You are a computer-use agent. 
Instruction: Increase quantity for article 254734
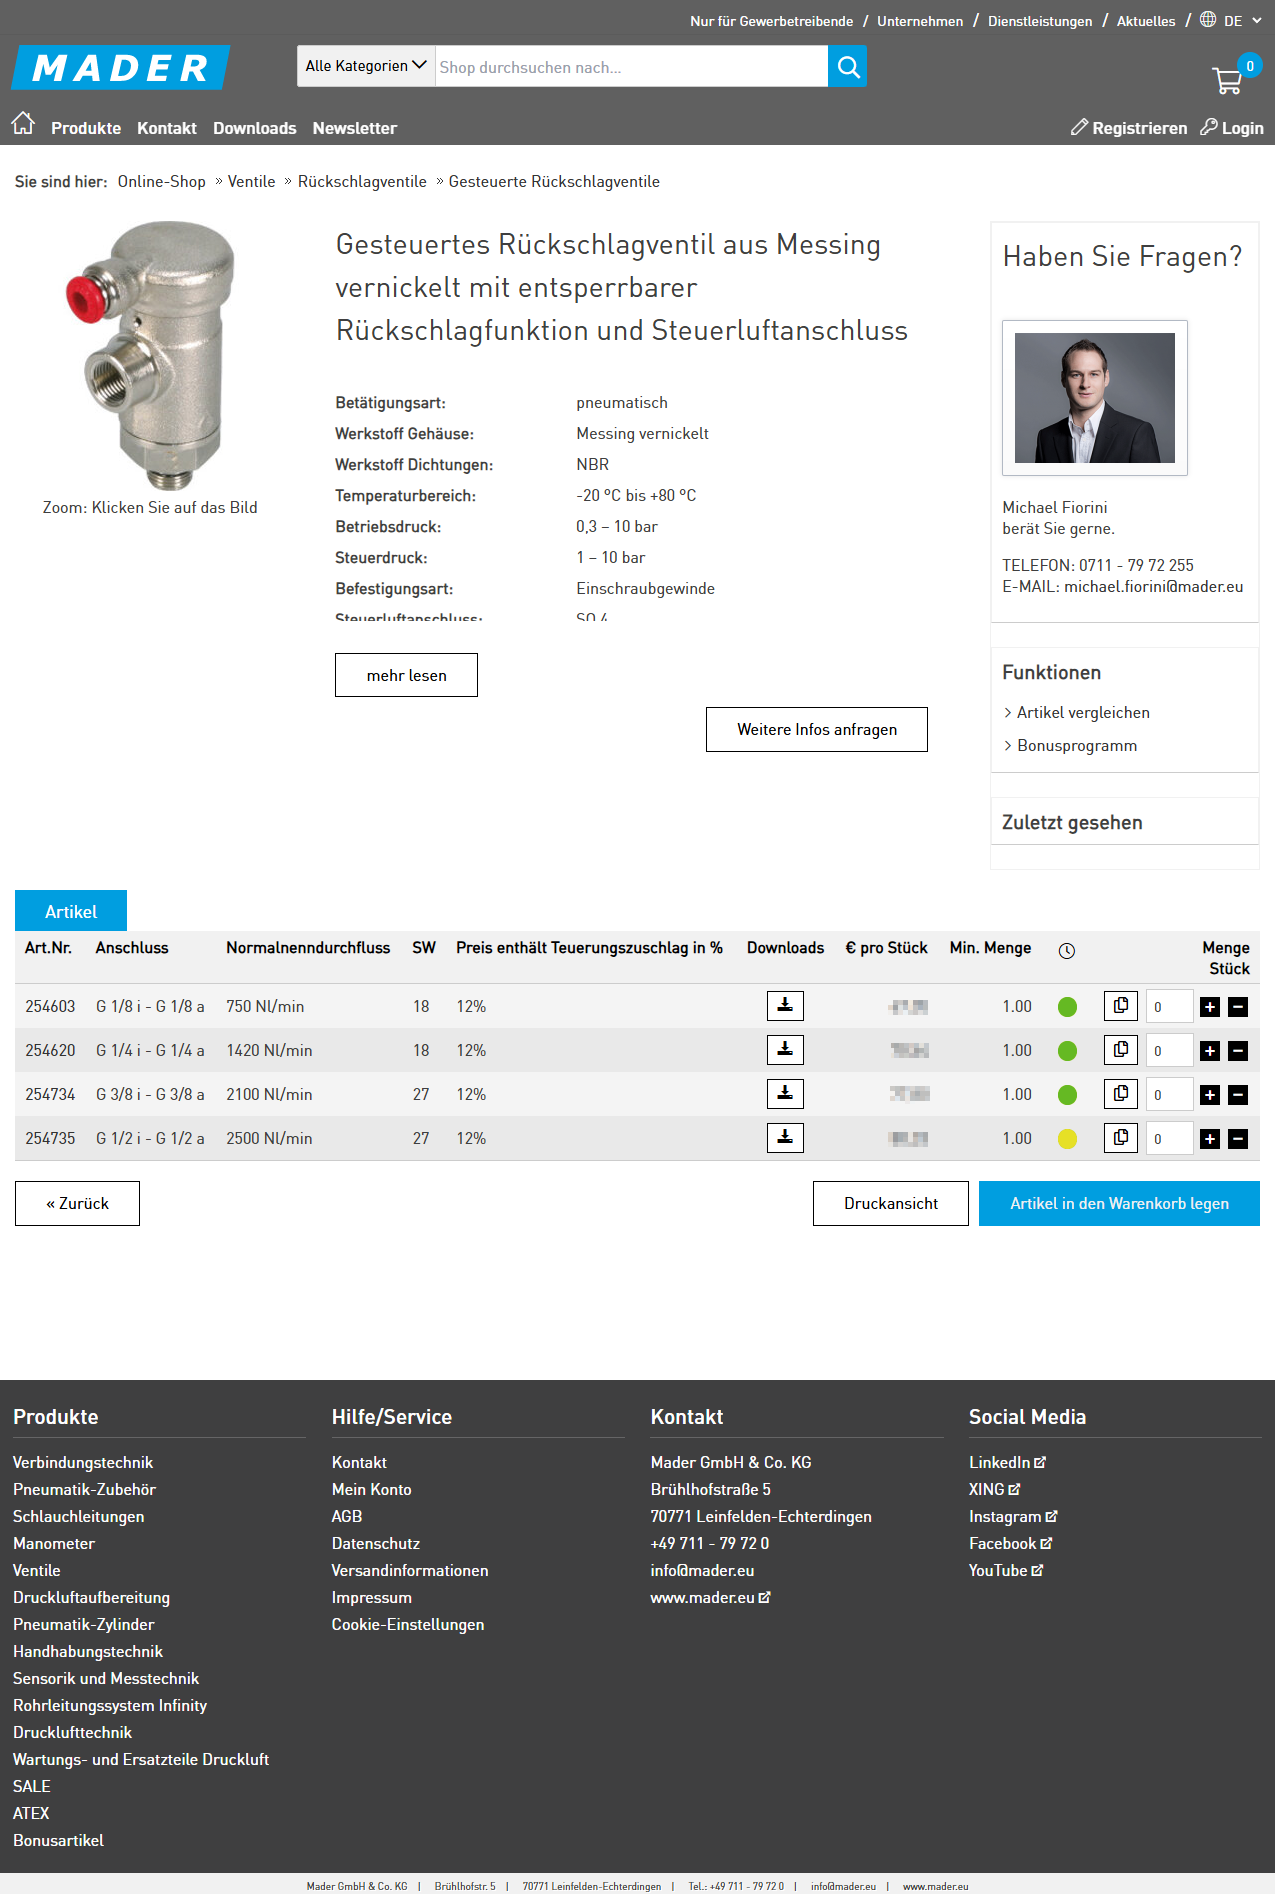[x=1210, y=1095]
